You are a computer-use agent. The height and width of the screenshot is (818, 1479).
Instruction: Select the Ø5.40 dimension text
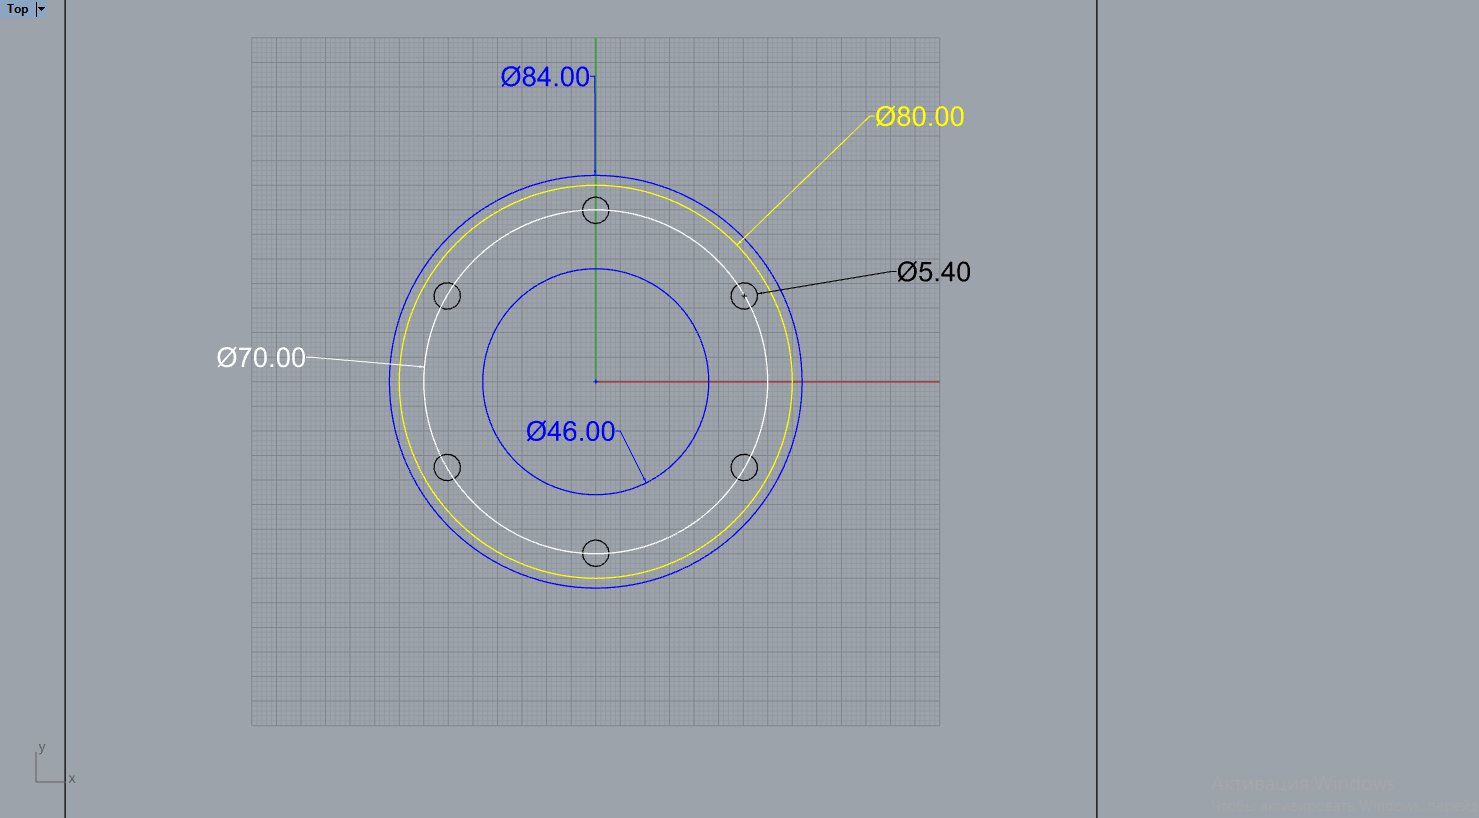tap(933, 272)
